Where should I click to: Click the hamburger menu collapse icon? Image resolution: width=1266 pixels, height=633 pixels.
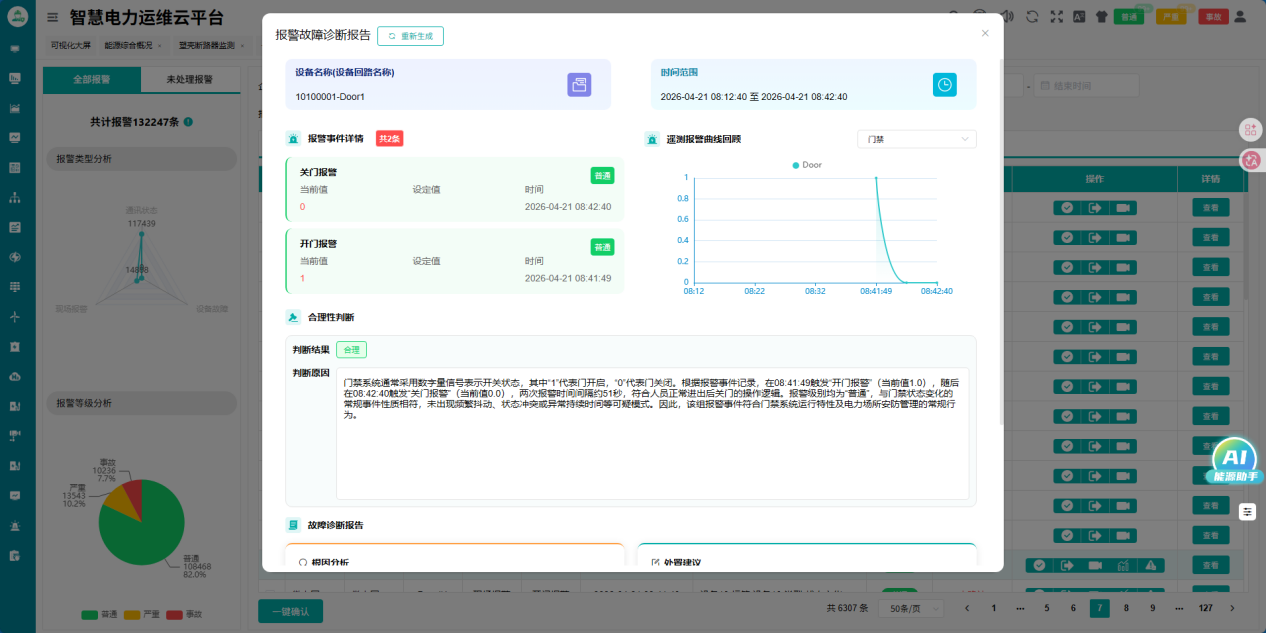(x=52, y=17)
